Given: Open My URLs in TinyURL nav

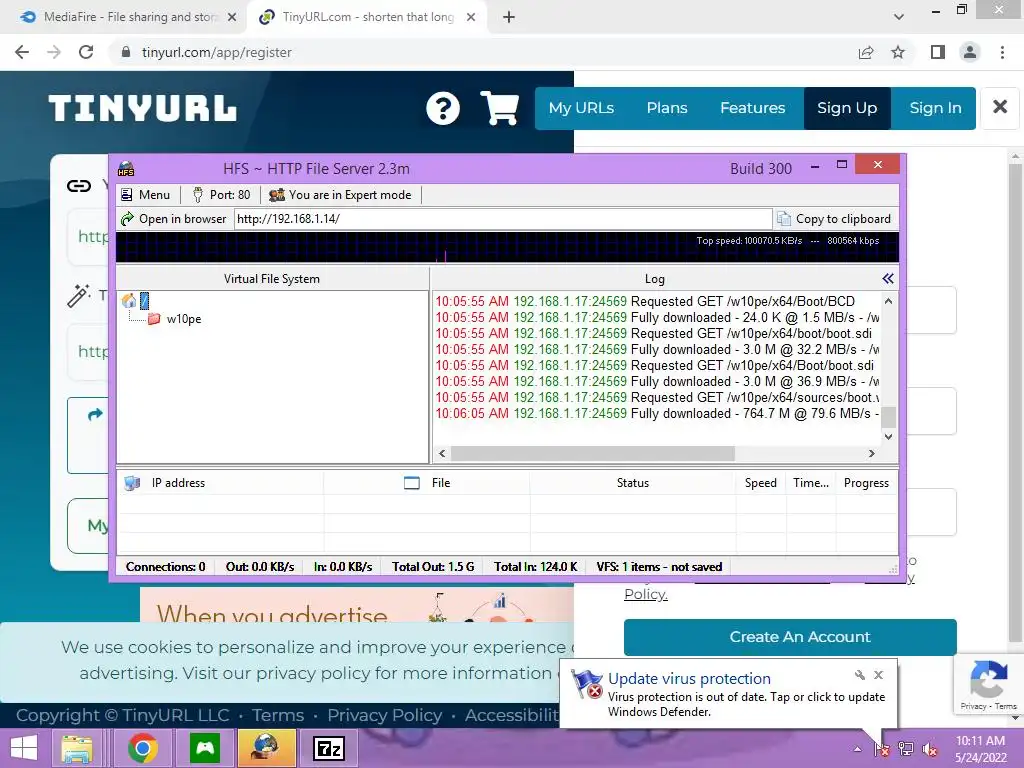Looking at the screenshot, I should coord(581,108).
